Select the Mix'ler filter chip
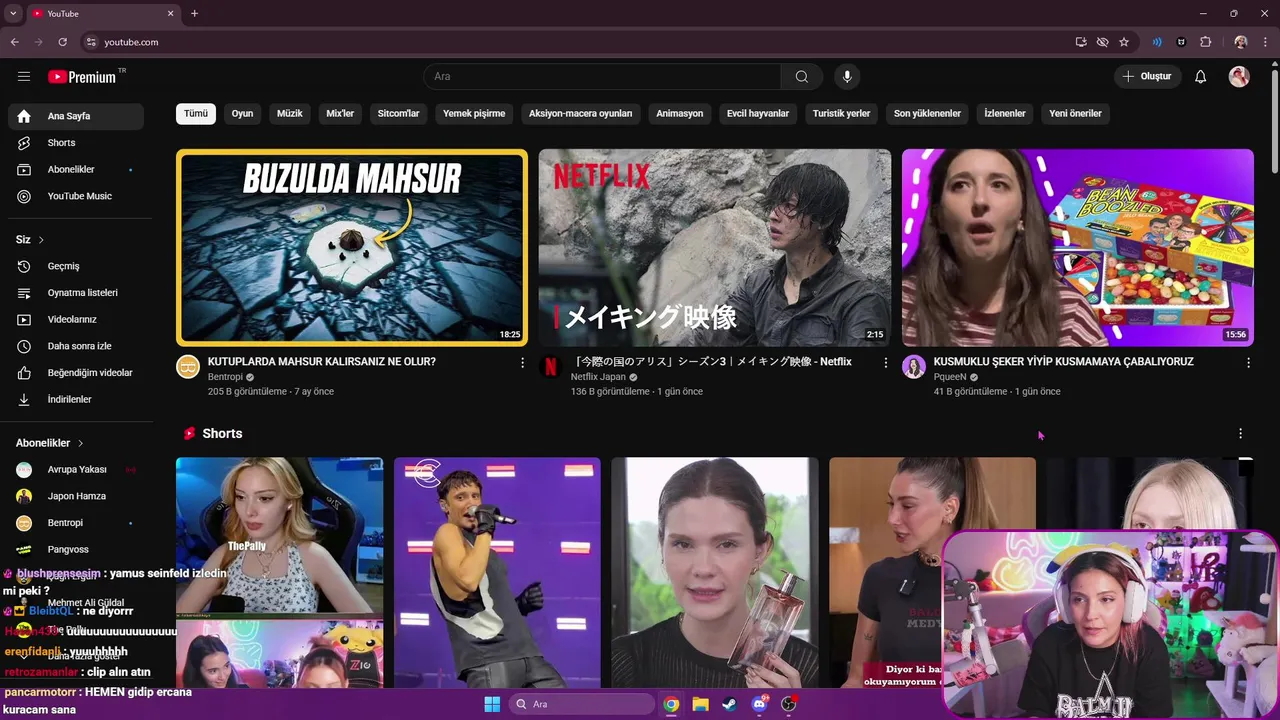 point(340,113)
